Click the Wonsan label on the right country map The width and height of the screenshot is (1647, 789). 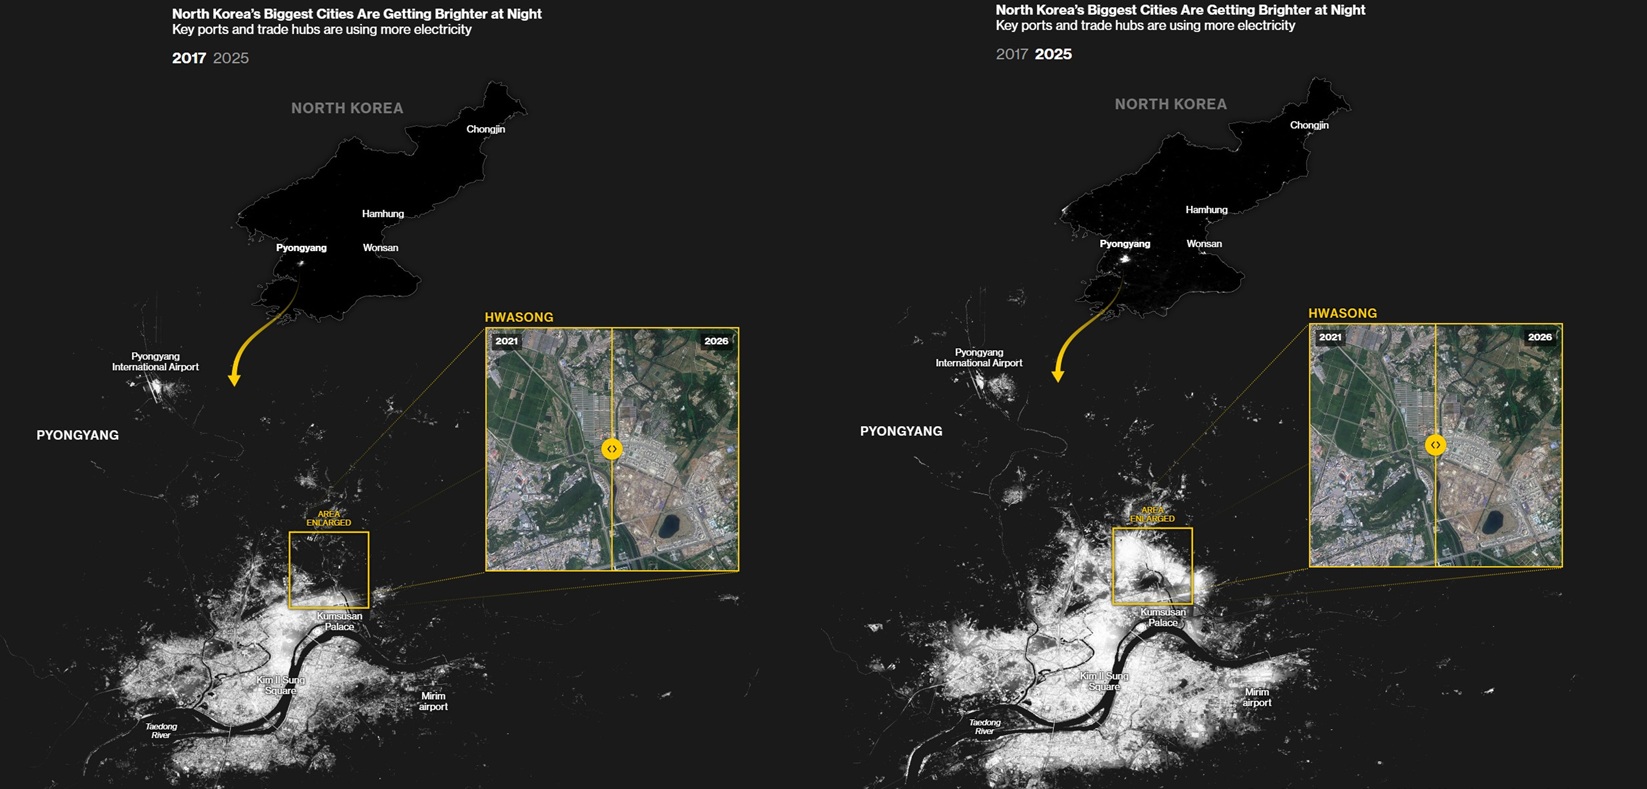pyautogui.click(x=1204, y=244)
